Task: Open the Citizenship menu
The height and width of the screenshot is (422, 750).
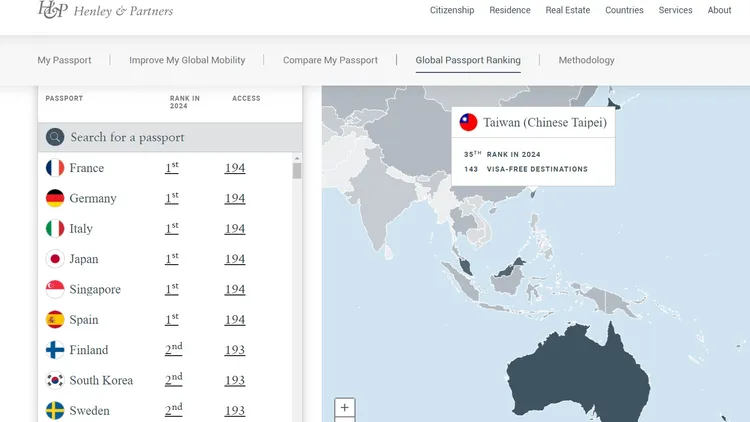Action: coord(452,10)
